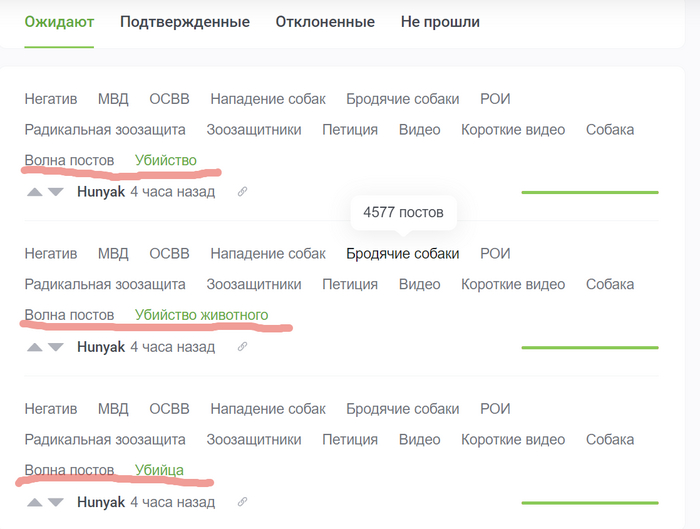700x529 pixels.
Task: Click the link icon in the Убийца entry
Action: tap(242, 502)
